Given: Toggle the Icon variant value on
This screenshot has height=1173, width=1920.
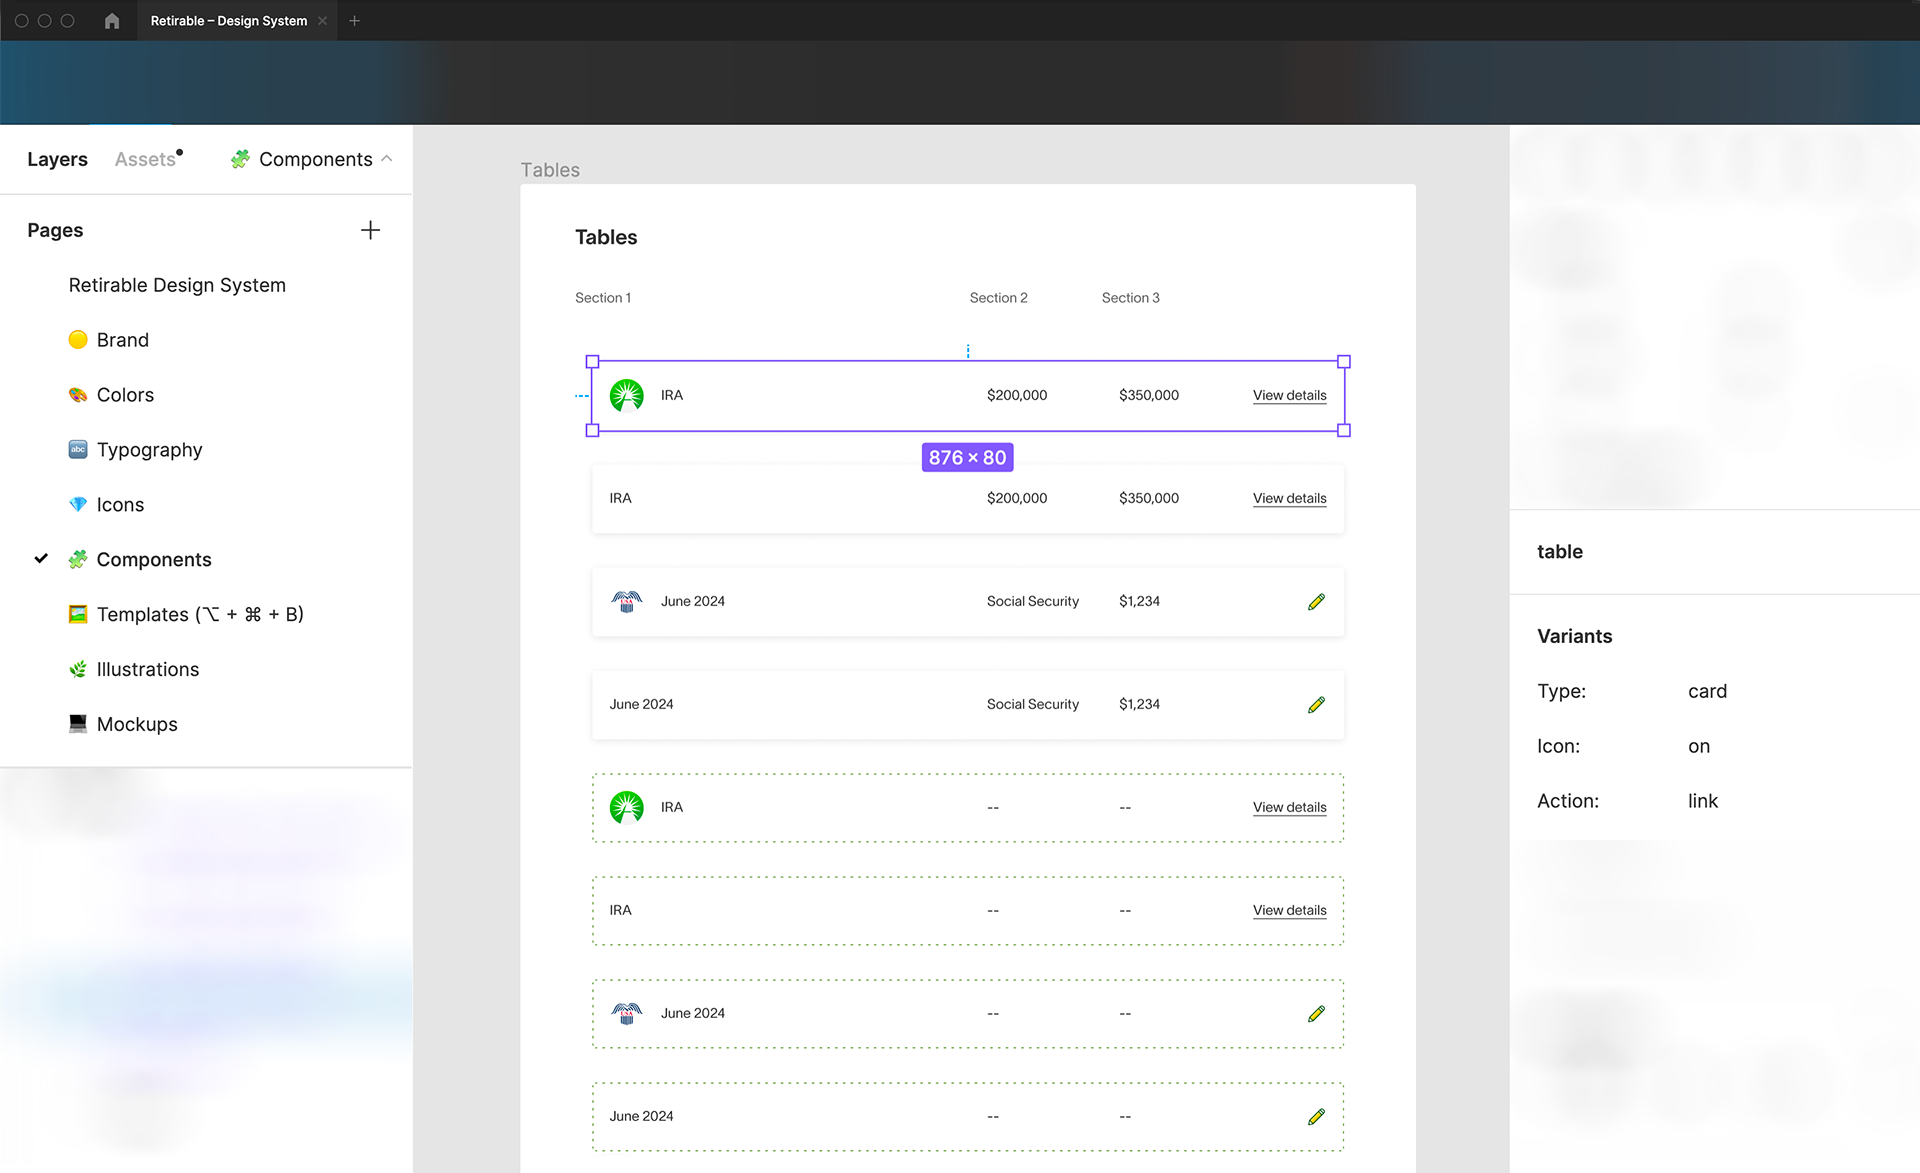Looking at the screenshot, I should [x=1699, y=746].
